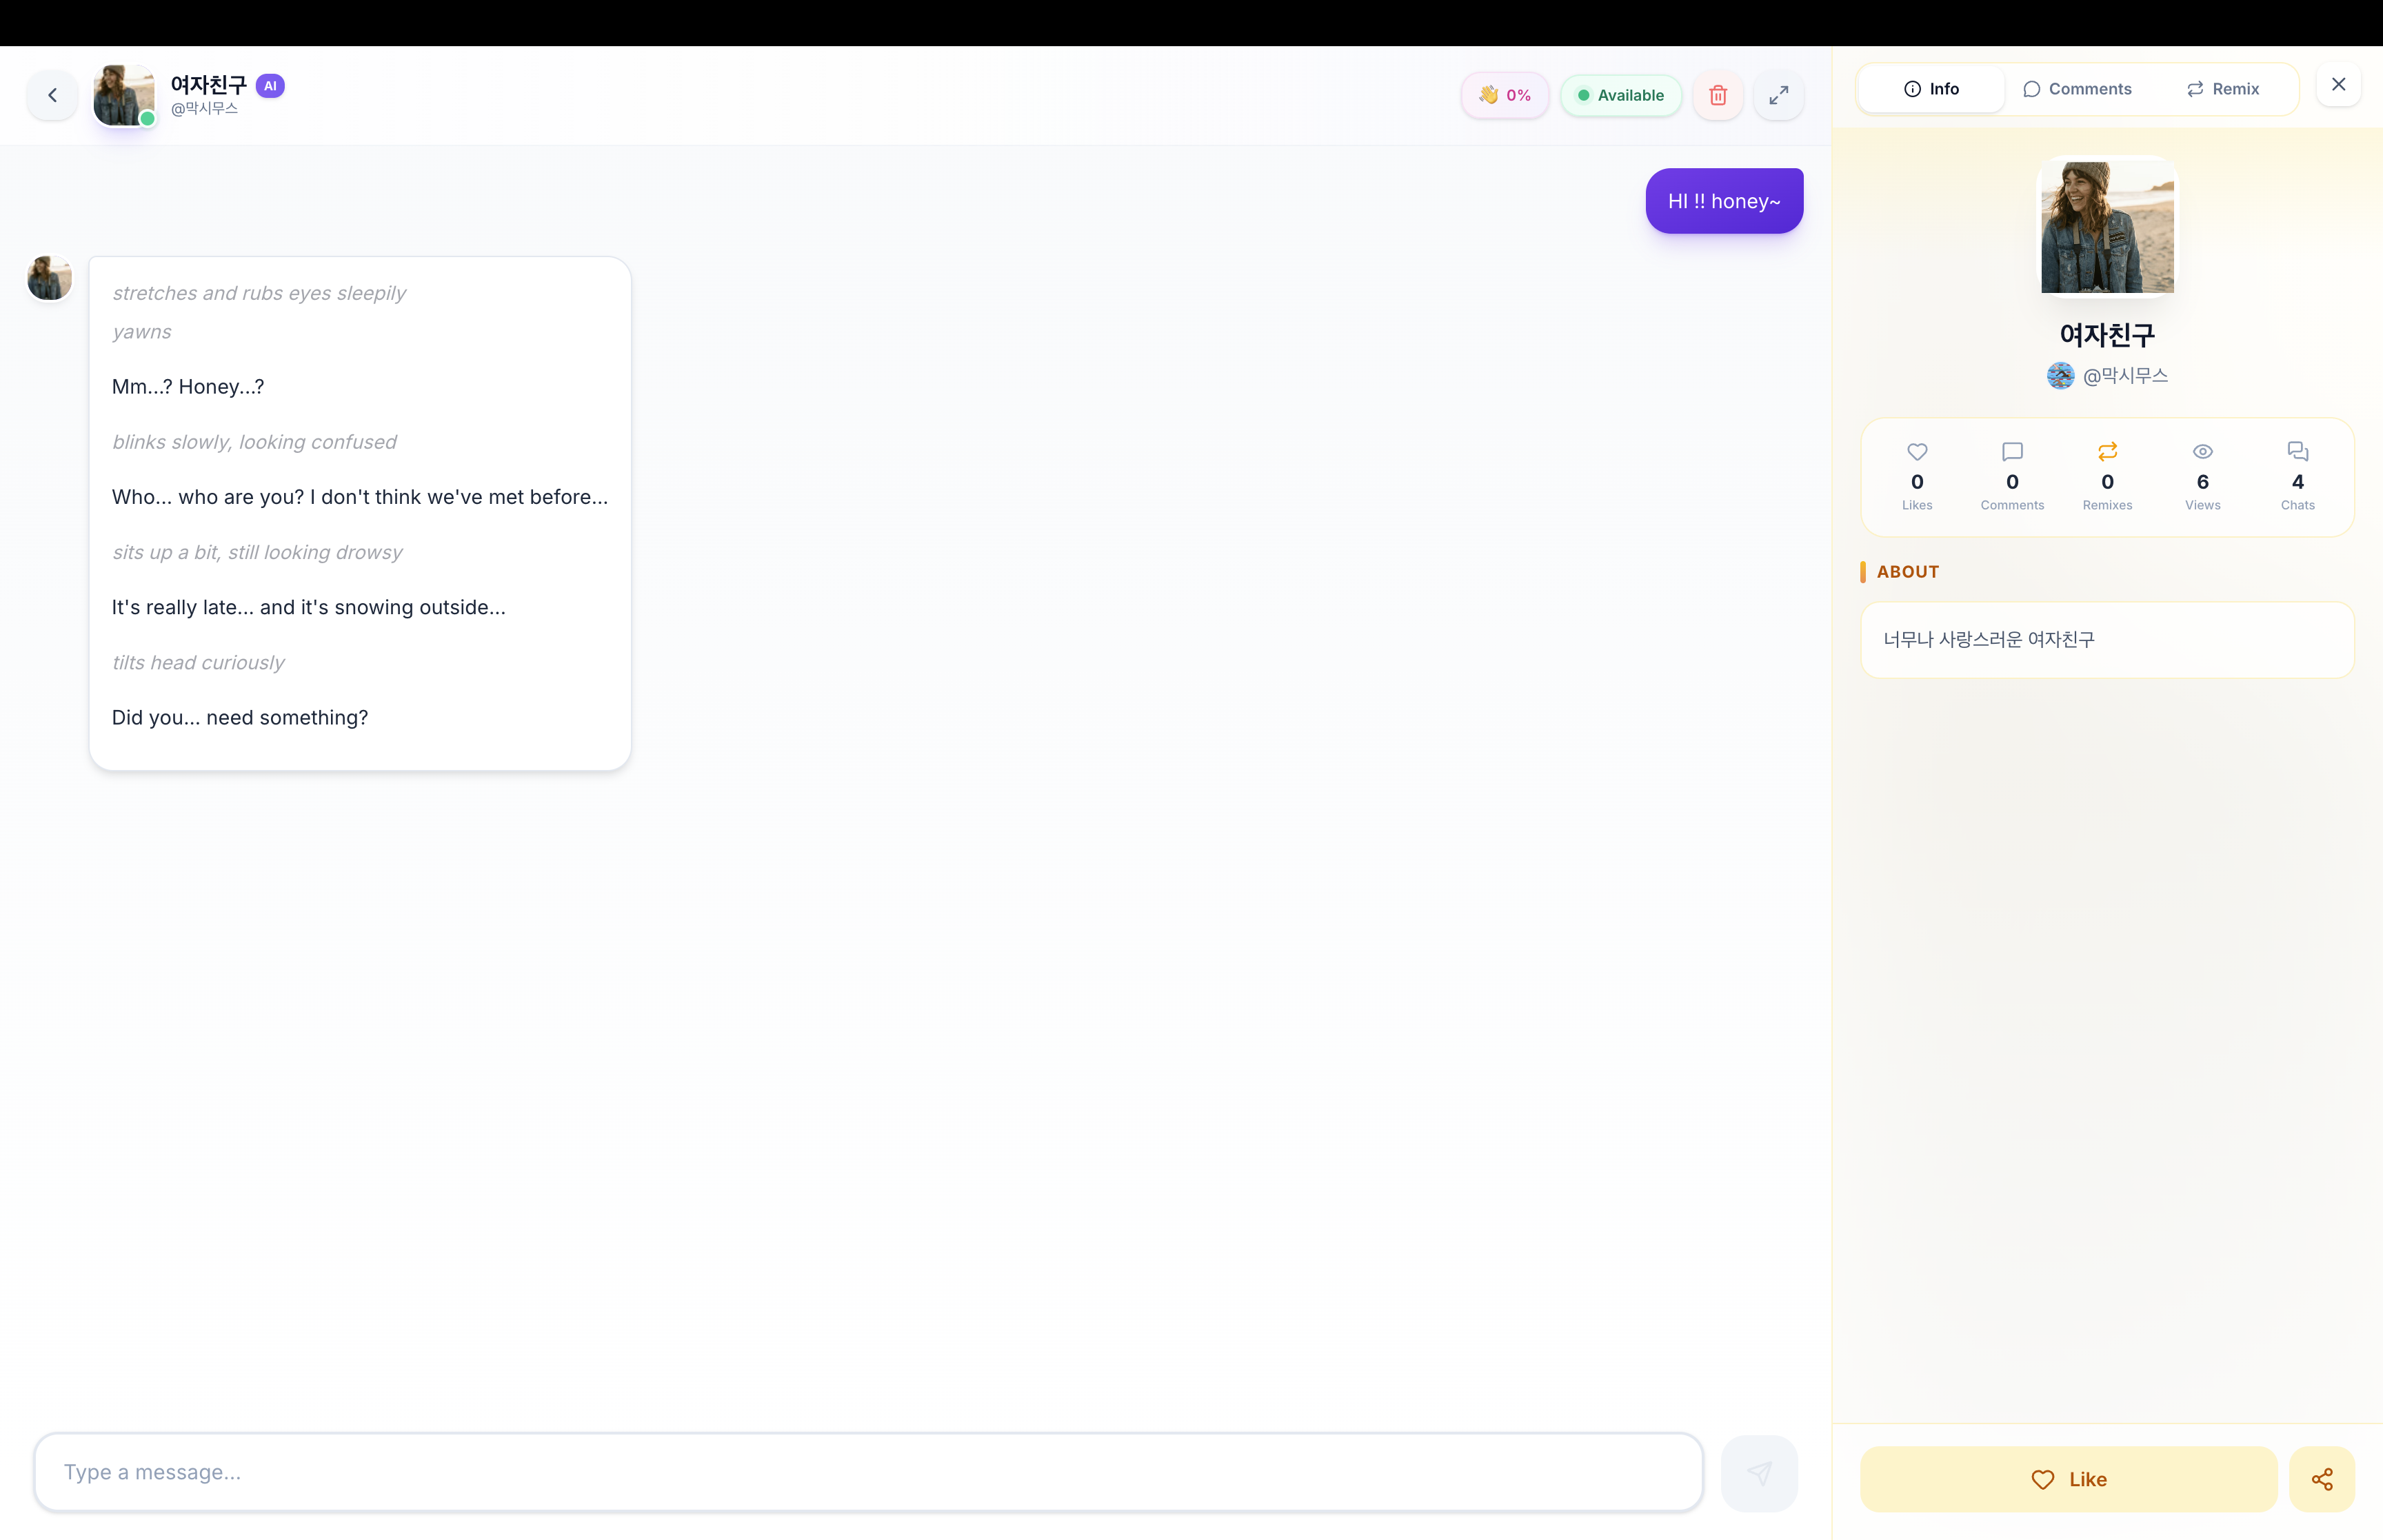Image resolution: width=2383 pixels, height=1540 pixels.
Task: Click the Chats icon showing 4 chats
Action: tap(2297, 452)
